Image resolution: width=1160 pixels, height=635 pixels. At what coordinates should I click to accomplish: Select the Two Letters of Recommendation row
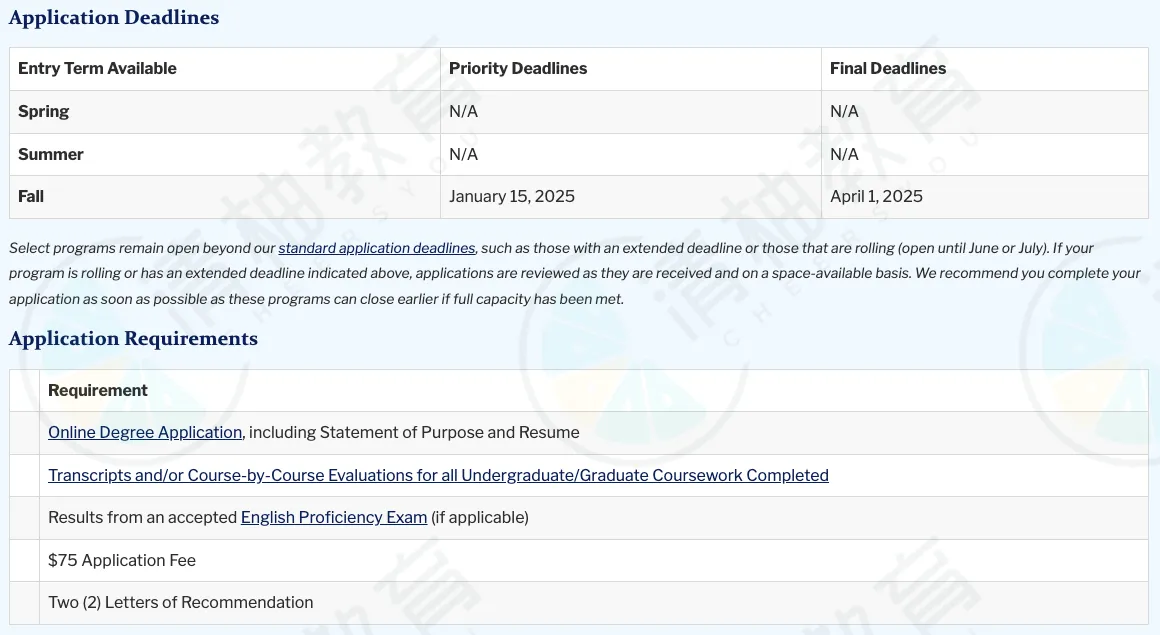pyautogui.click(x=181, y=603)
